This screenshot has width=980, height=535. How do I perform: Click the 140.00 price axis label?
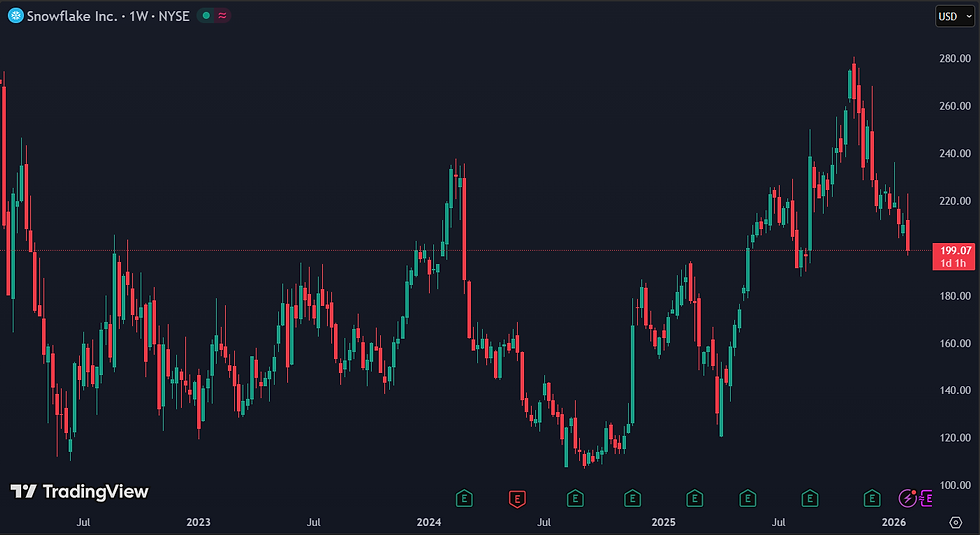pyautogui.click(x=955, y=390)
